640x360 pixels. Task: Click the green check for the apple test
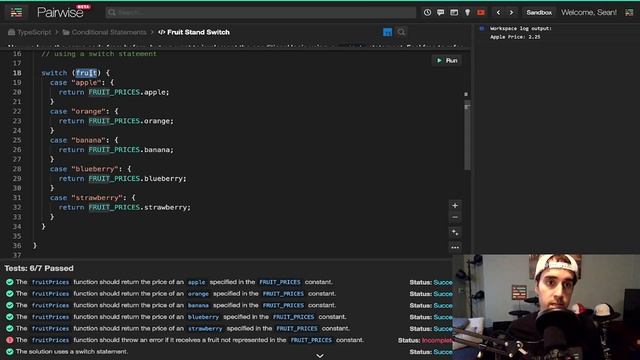tap(9, 282)
